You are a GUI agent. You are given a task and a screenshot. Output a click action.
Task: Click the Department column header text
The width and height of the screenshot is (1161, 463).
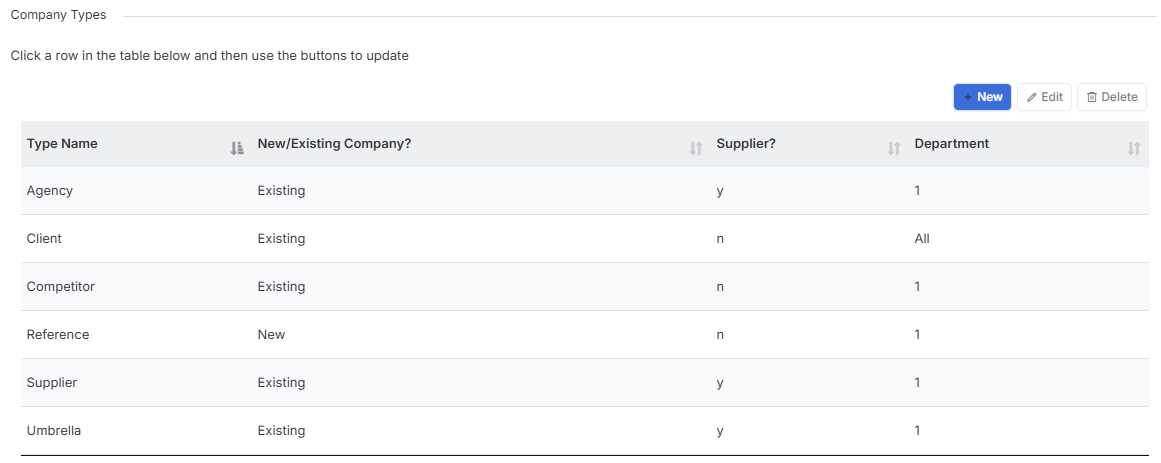pyautogui.click(x=951, y=144)
